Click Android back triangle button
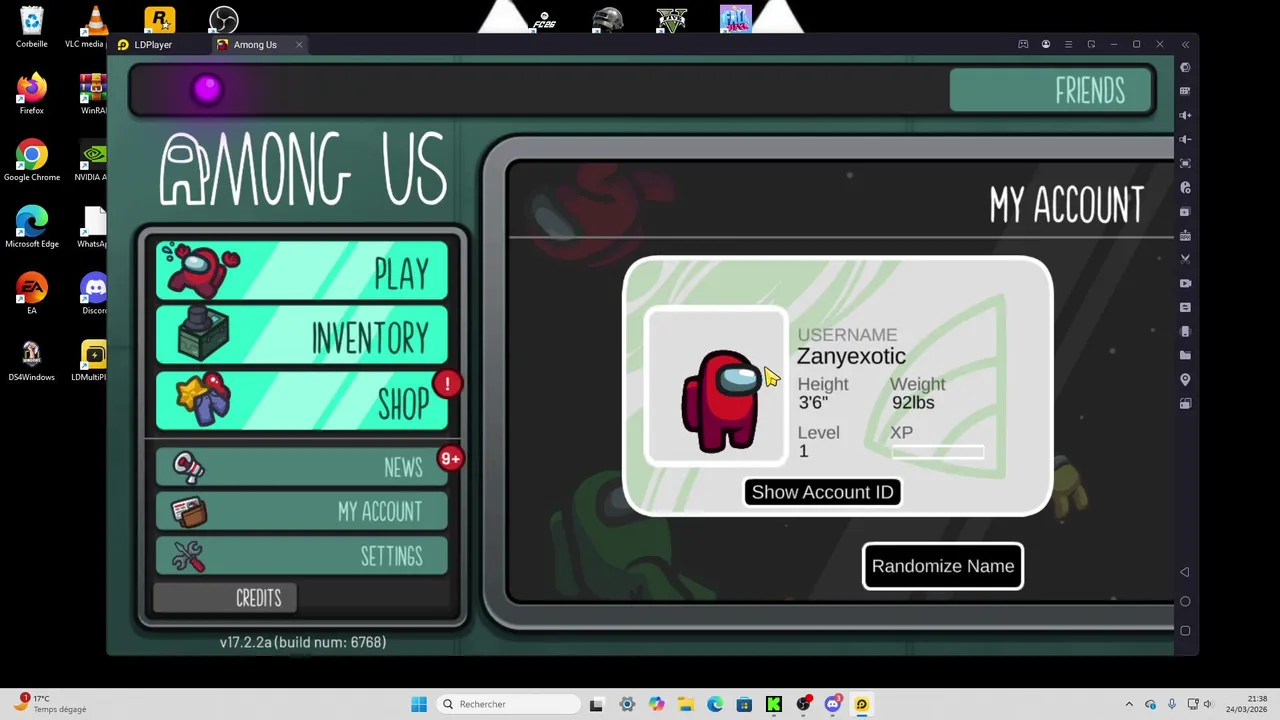This screenshot has width=1280, height=720. click(1185, 572)
